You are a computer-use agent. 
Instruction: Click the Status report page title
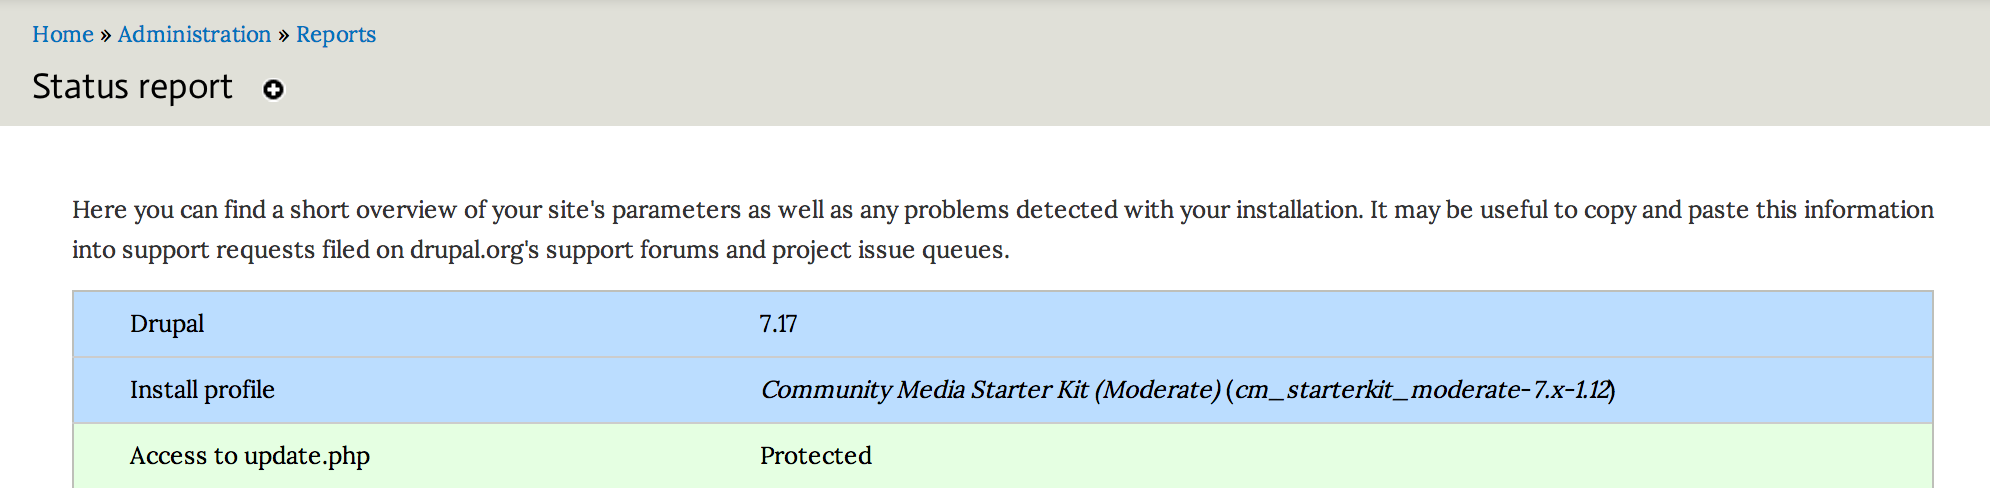click(x=132, y=87)
